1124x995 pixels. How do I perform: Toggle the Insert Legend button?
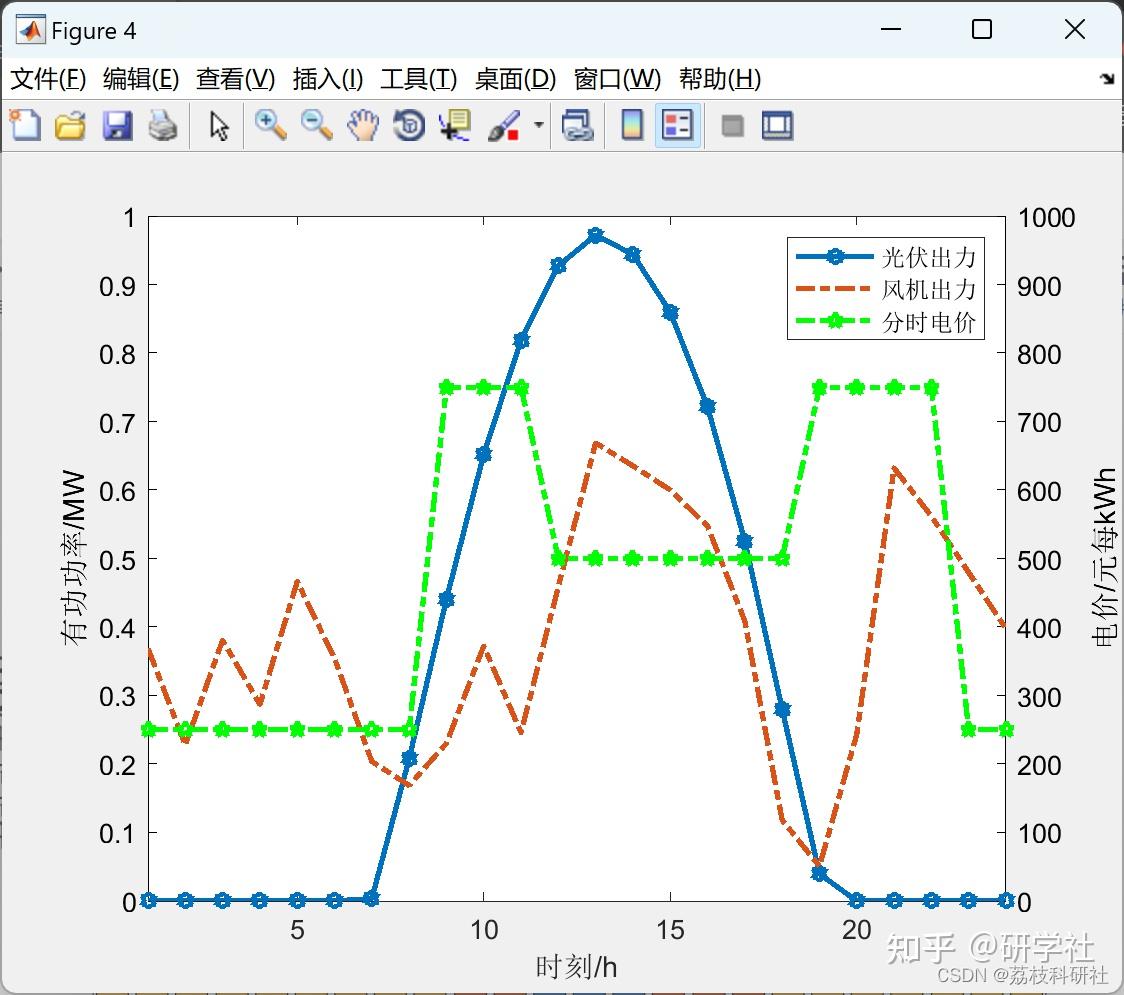click(677, 125)
